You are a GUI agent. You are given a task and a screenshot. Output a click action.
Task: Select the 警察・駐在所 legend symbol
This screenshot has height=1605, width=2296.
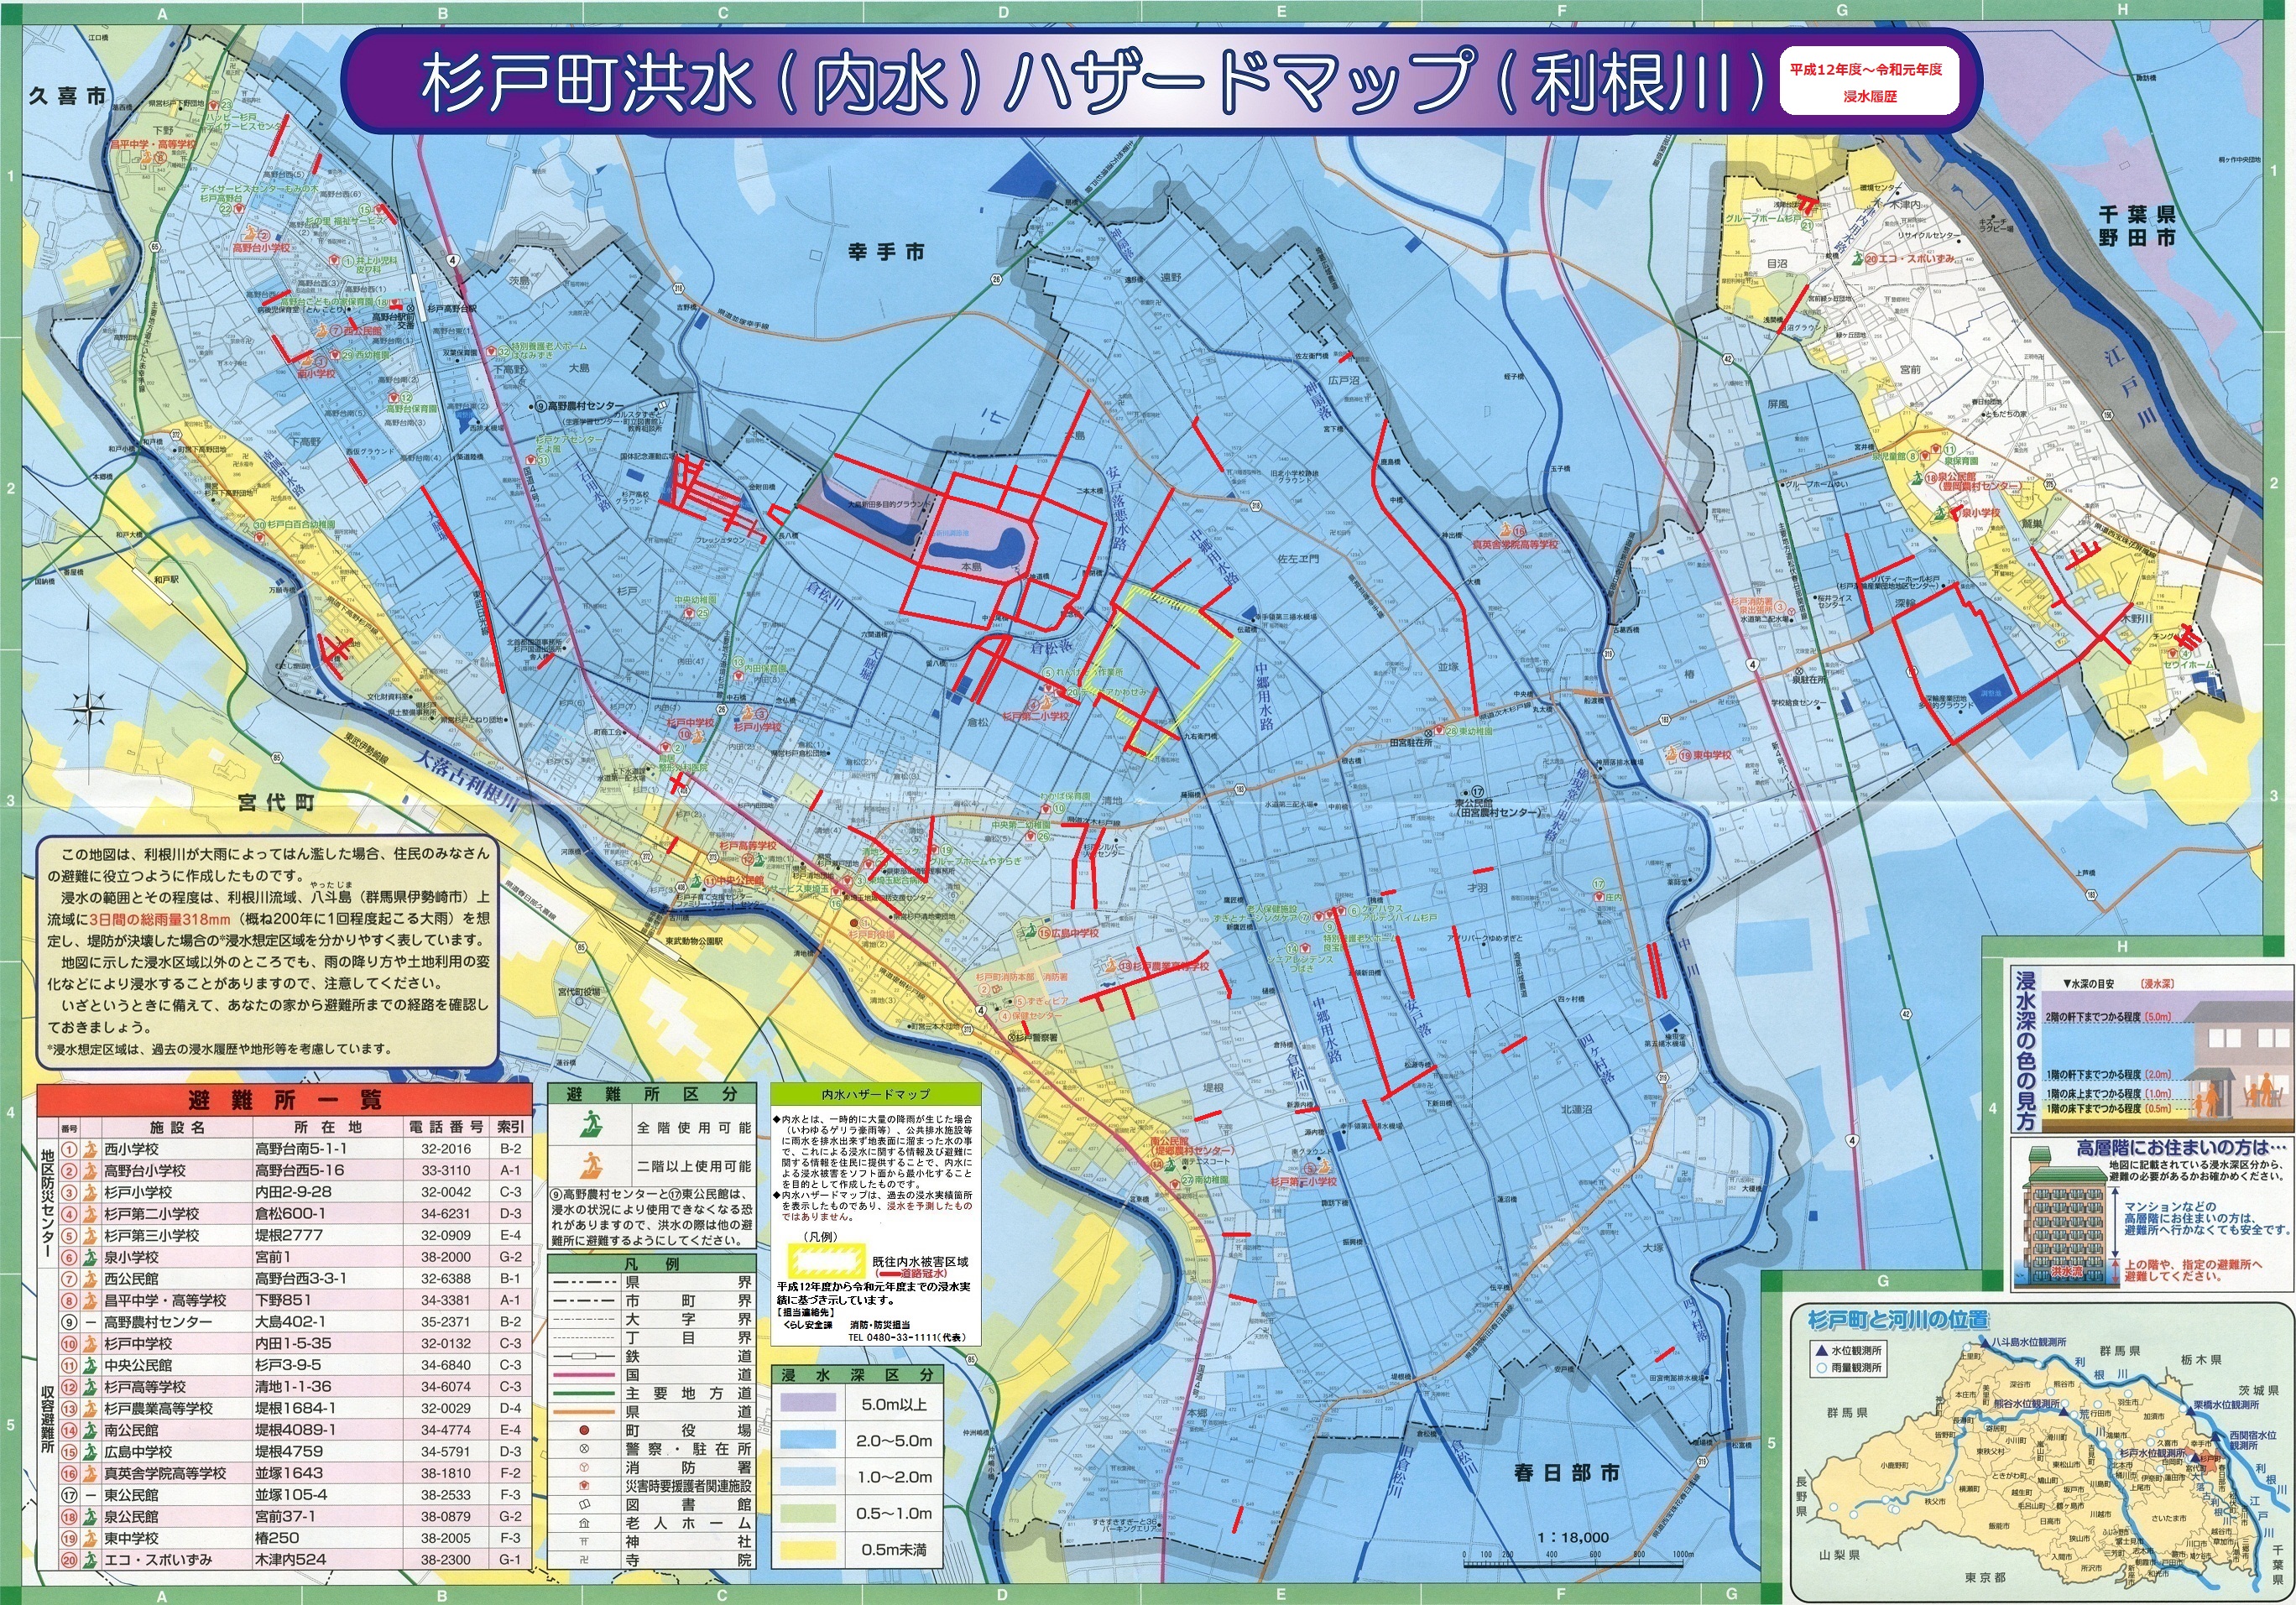tap(583, 1449)
